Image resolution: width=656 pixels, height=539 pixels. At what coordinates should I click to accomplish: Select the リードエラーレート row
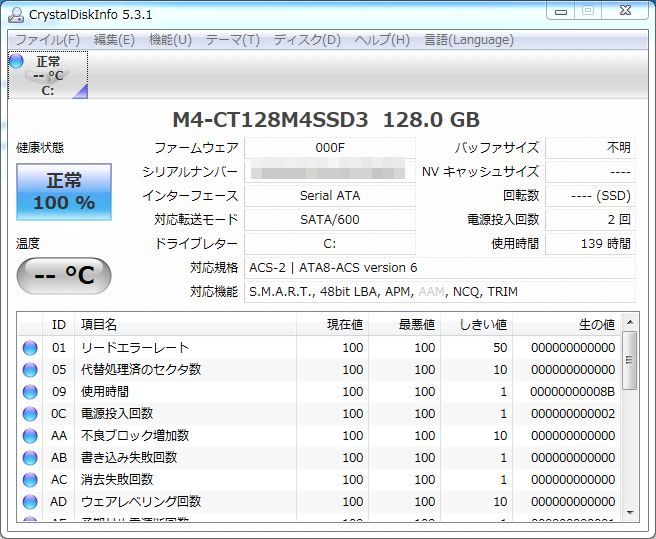tap(319, 348)
